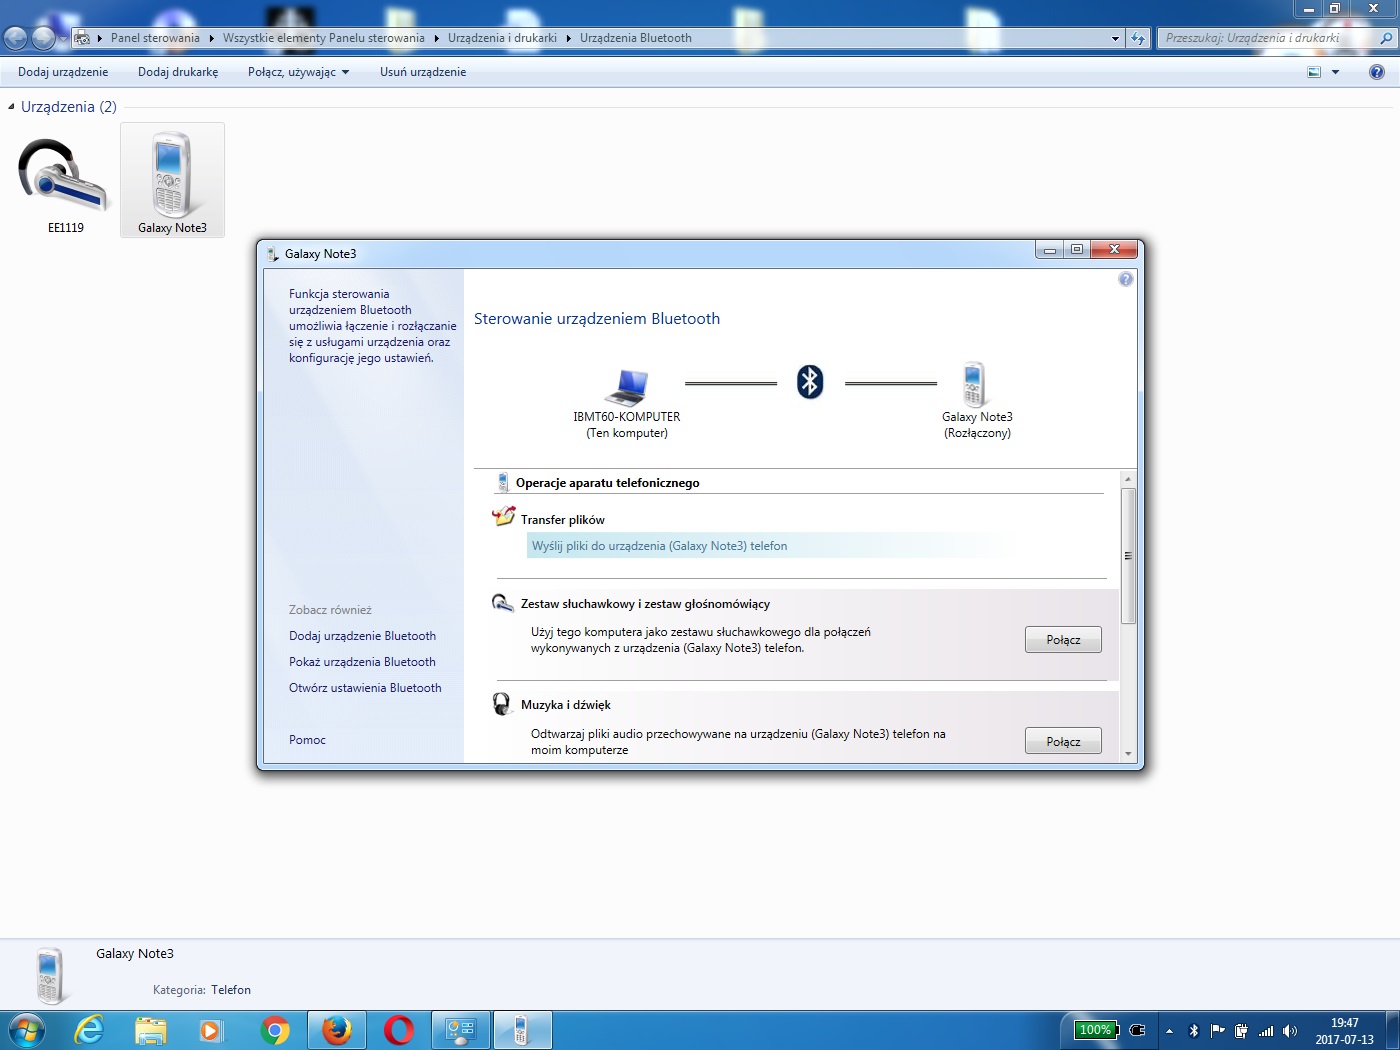Click the Transfer plików icon

pyautogui.click(x=503, y=517)
